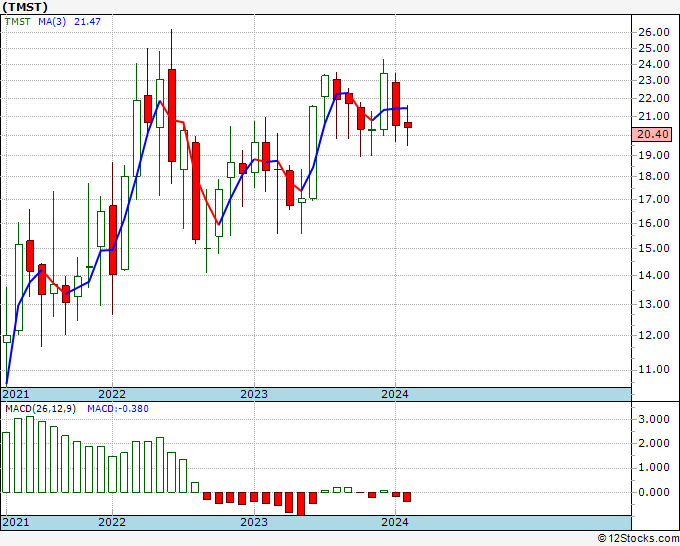
Task: Click the 13.00 price axis label
Action: coord(654,304)
